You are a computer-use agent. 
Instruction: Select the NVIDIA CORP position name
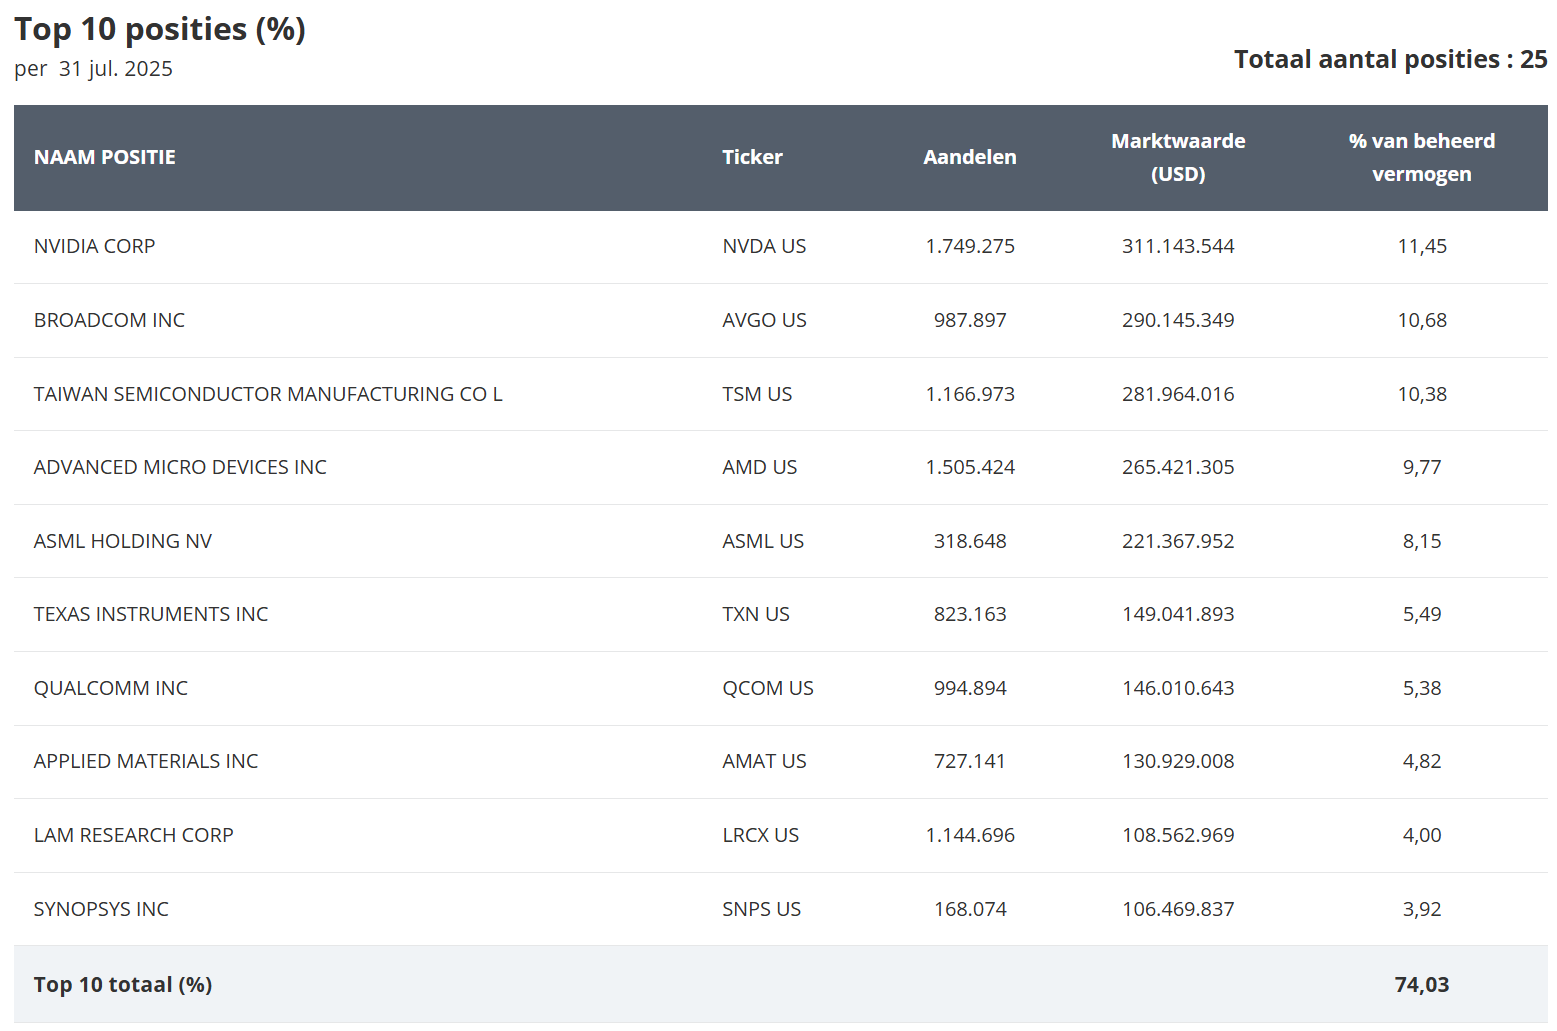point(95,246)
